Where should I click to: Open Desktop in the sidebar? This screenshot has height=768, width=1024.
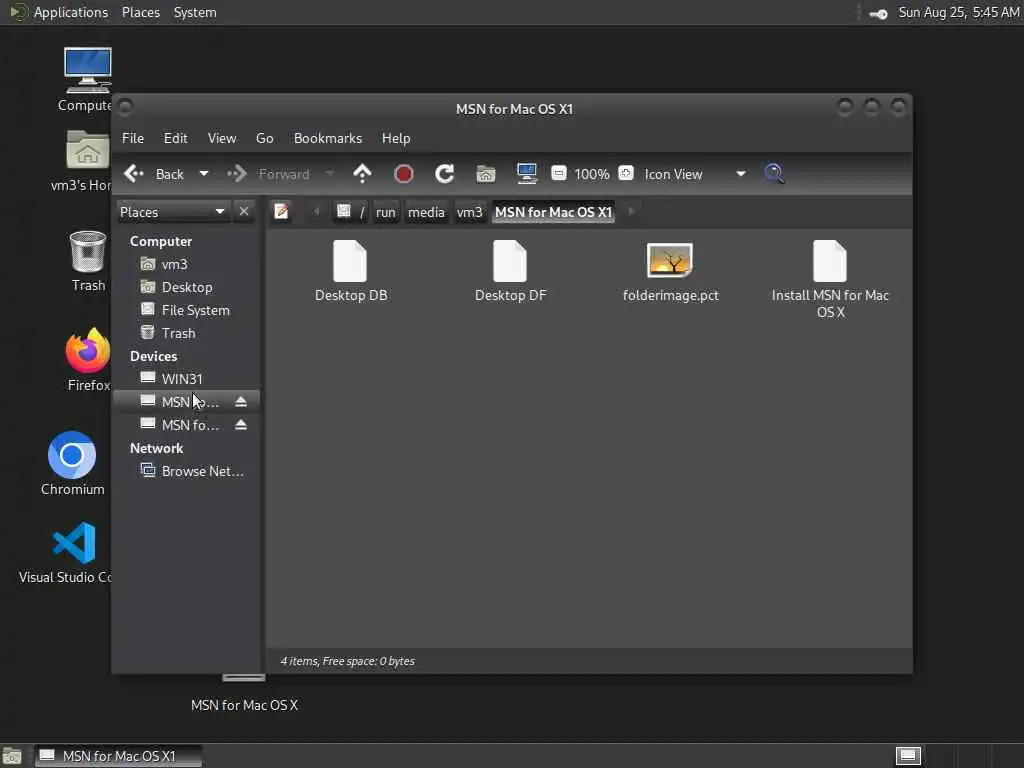click(186, 287)
